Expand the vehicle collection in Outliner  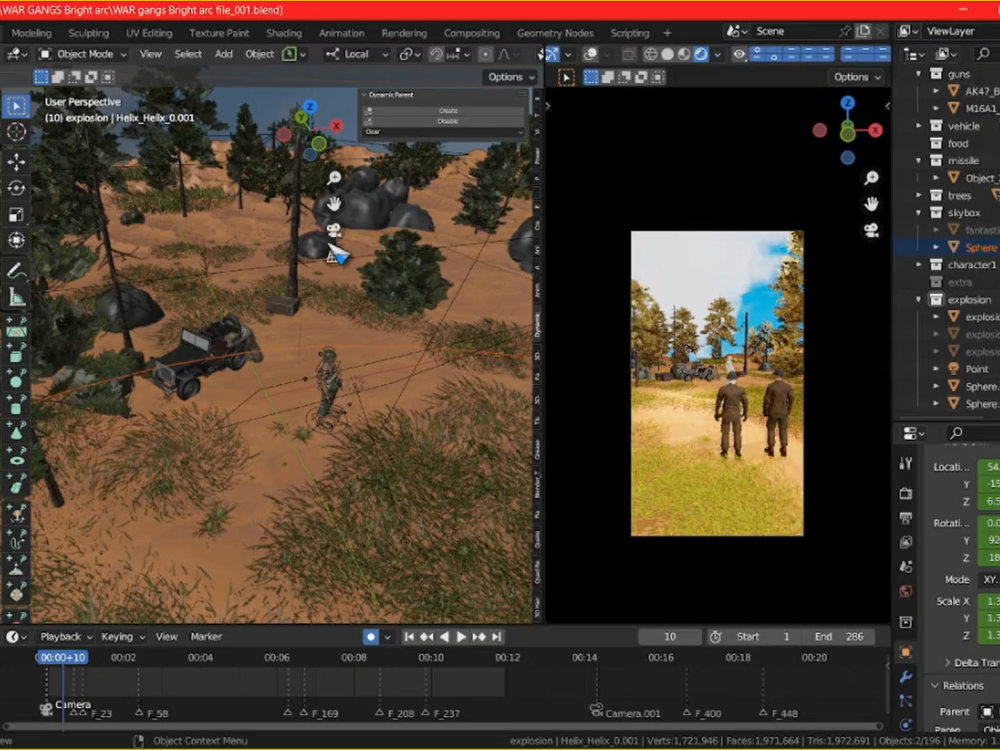pyautogui.click(x=918, y=126)
